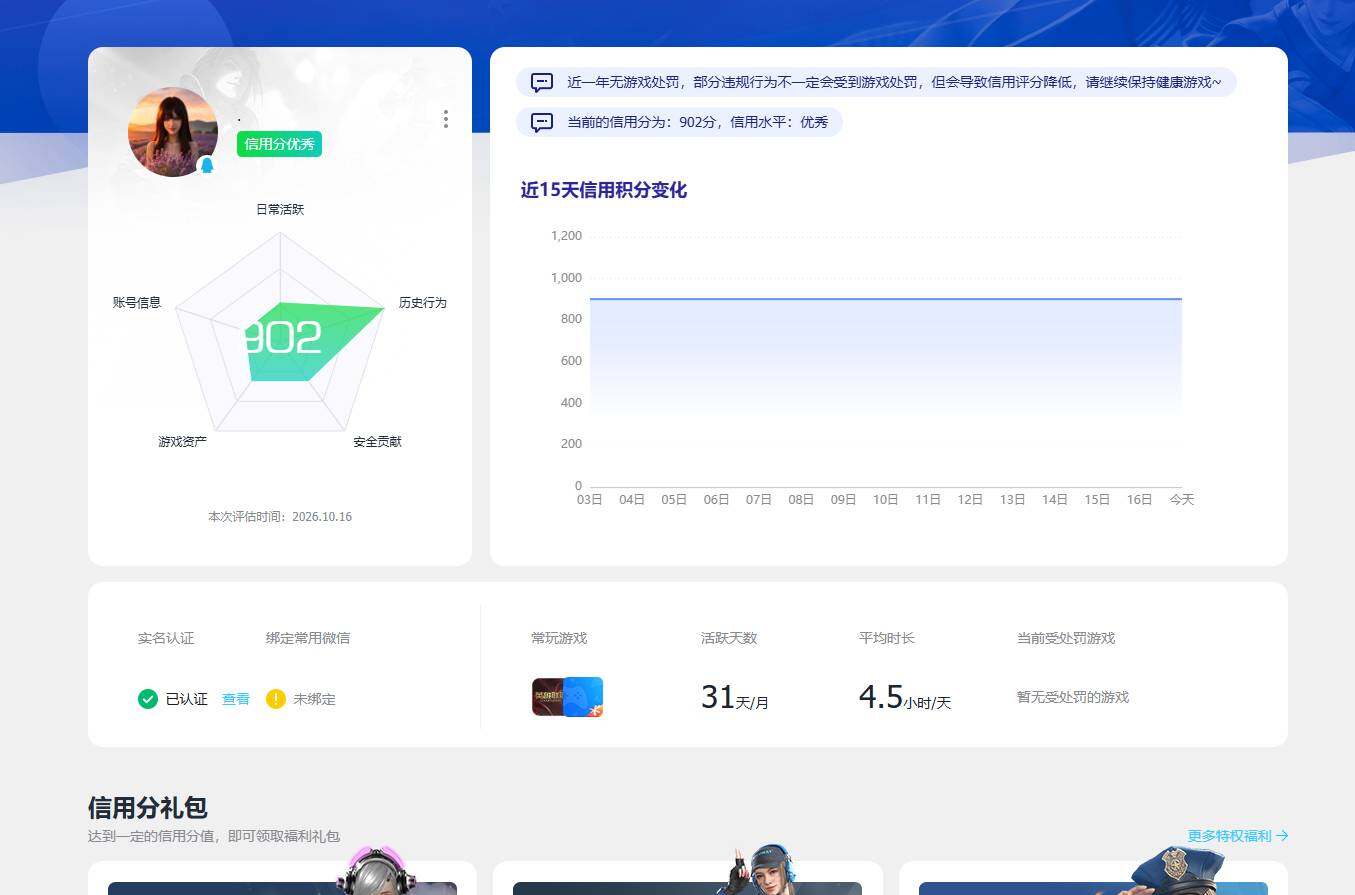Click the speech bubble icon beside 当前的信用分为

coord(542,122)
